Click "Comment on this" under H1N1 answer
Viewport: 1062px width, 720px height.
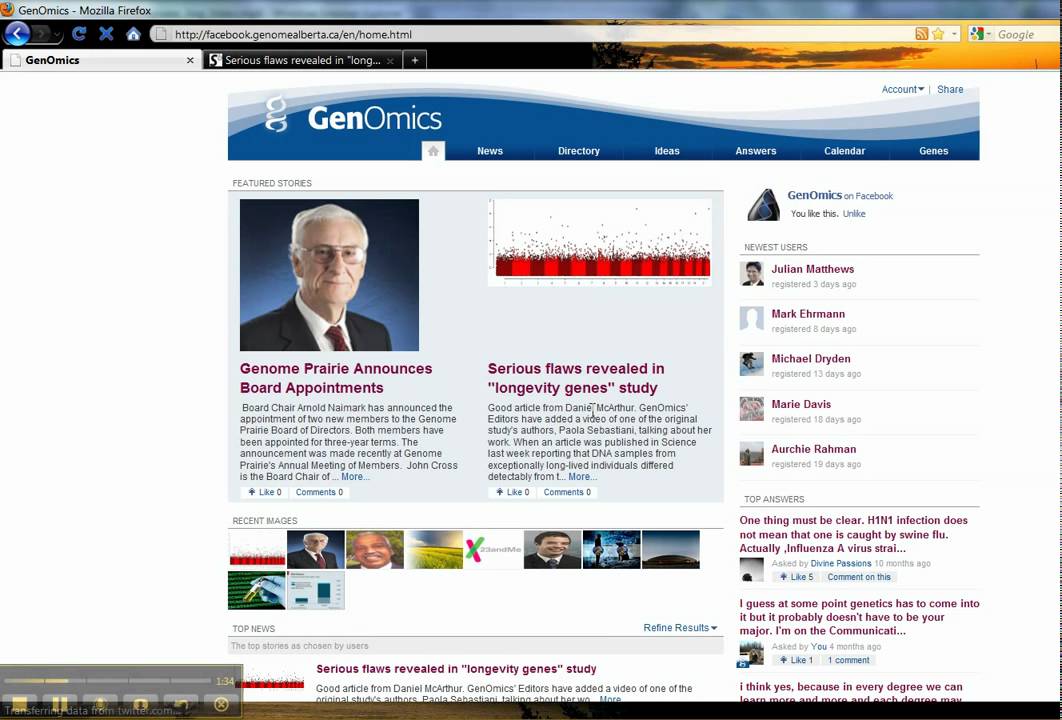pos(859,577)
